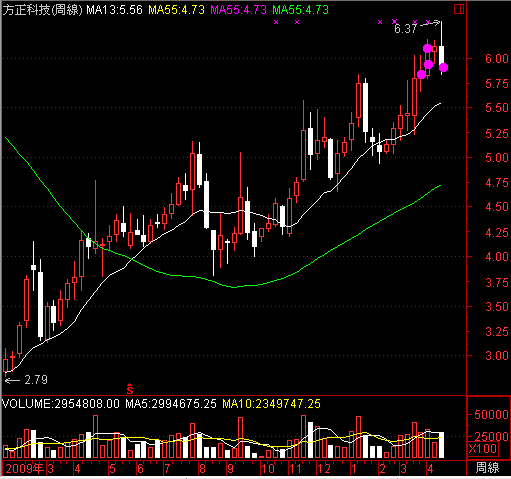Select the MA13:5.56 indicator label

pos(114,10)
